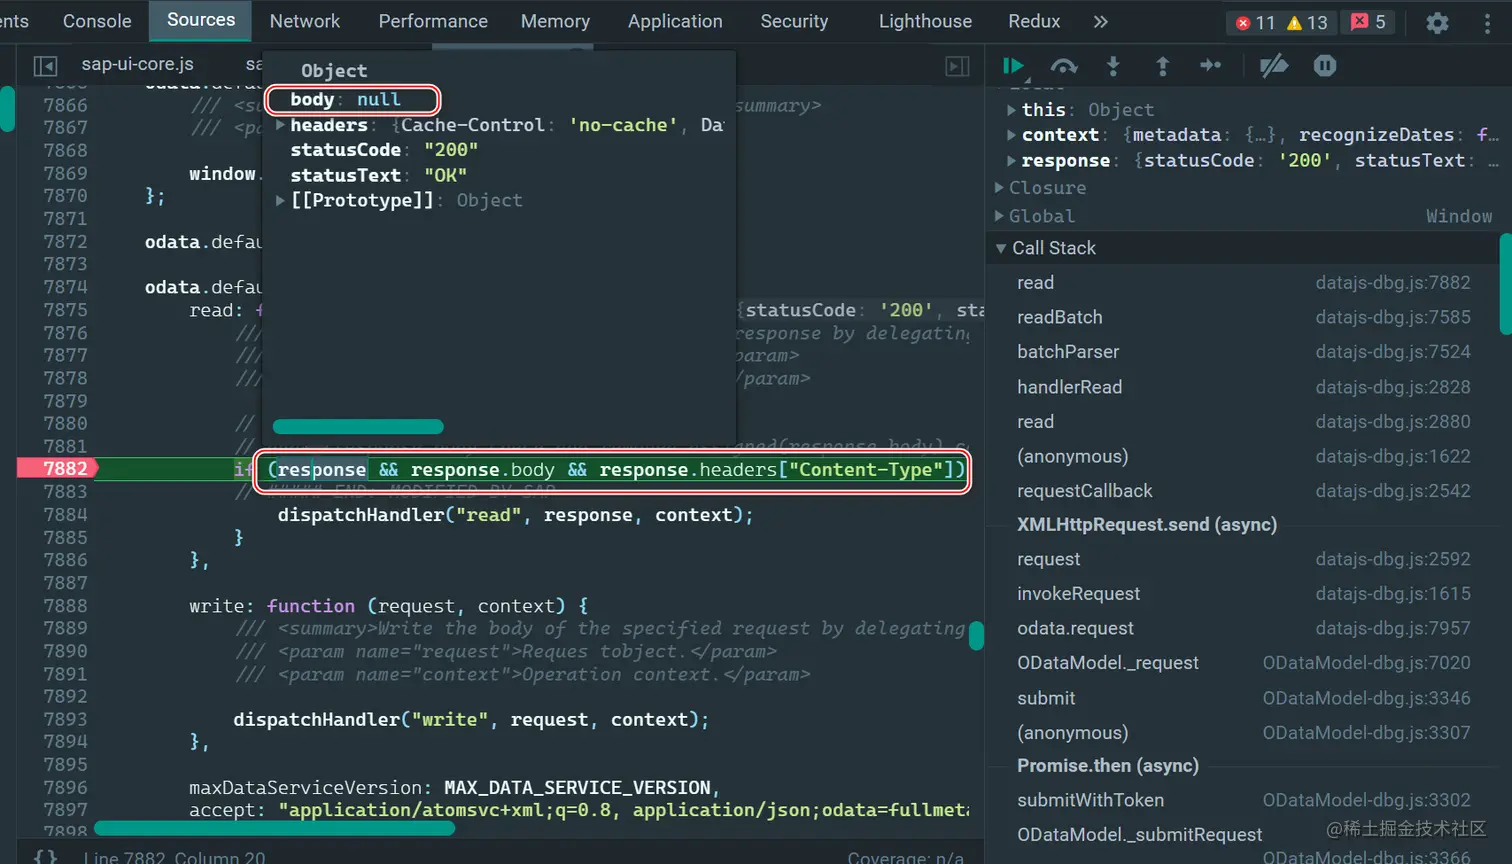
Task: Step over the next function call
Action: (1064, 66)
